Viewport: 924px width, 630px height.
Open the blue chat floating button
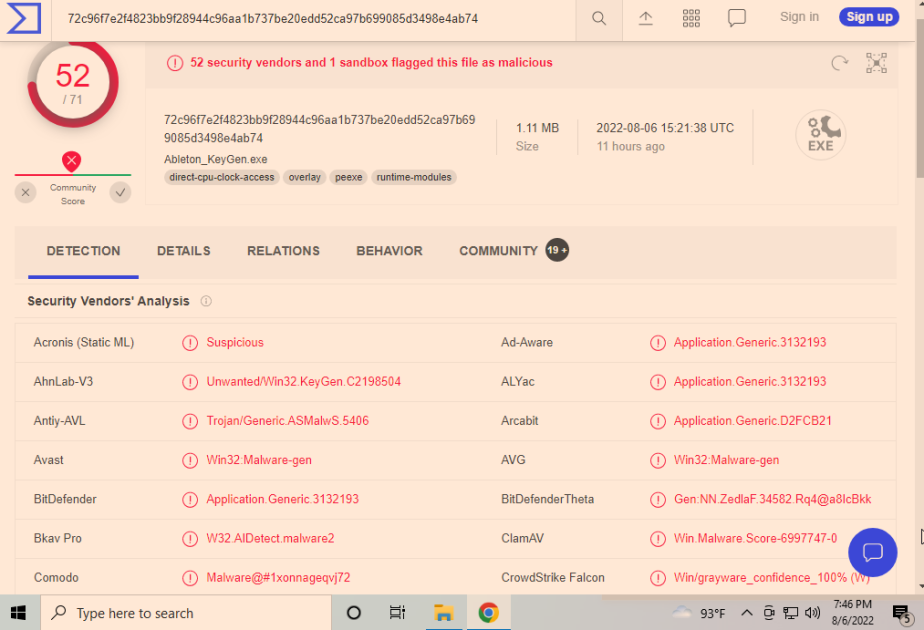pyautogui.click(x=872, y=552)
